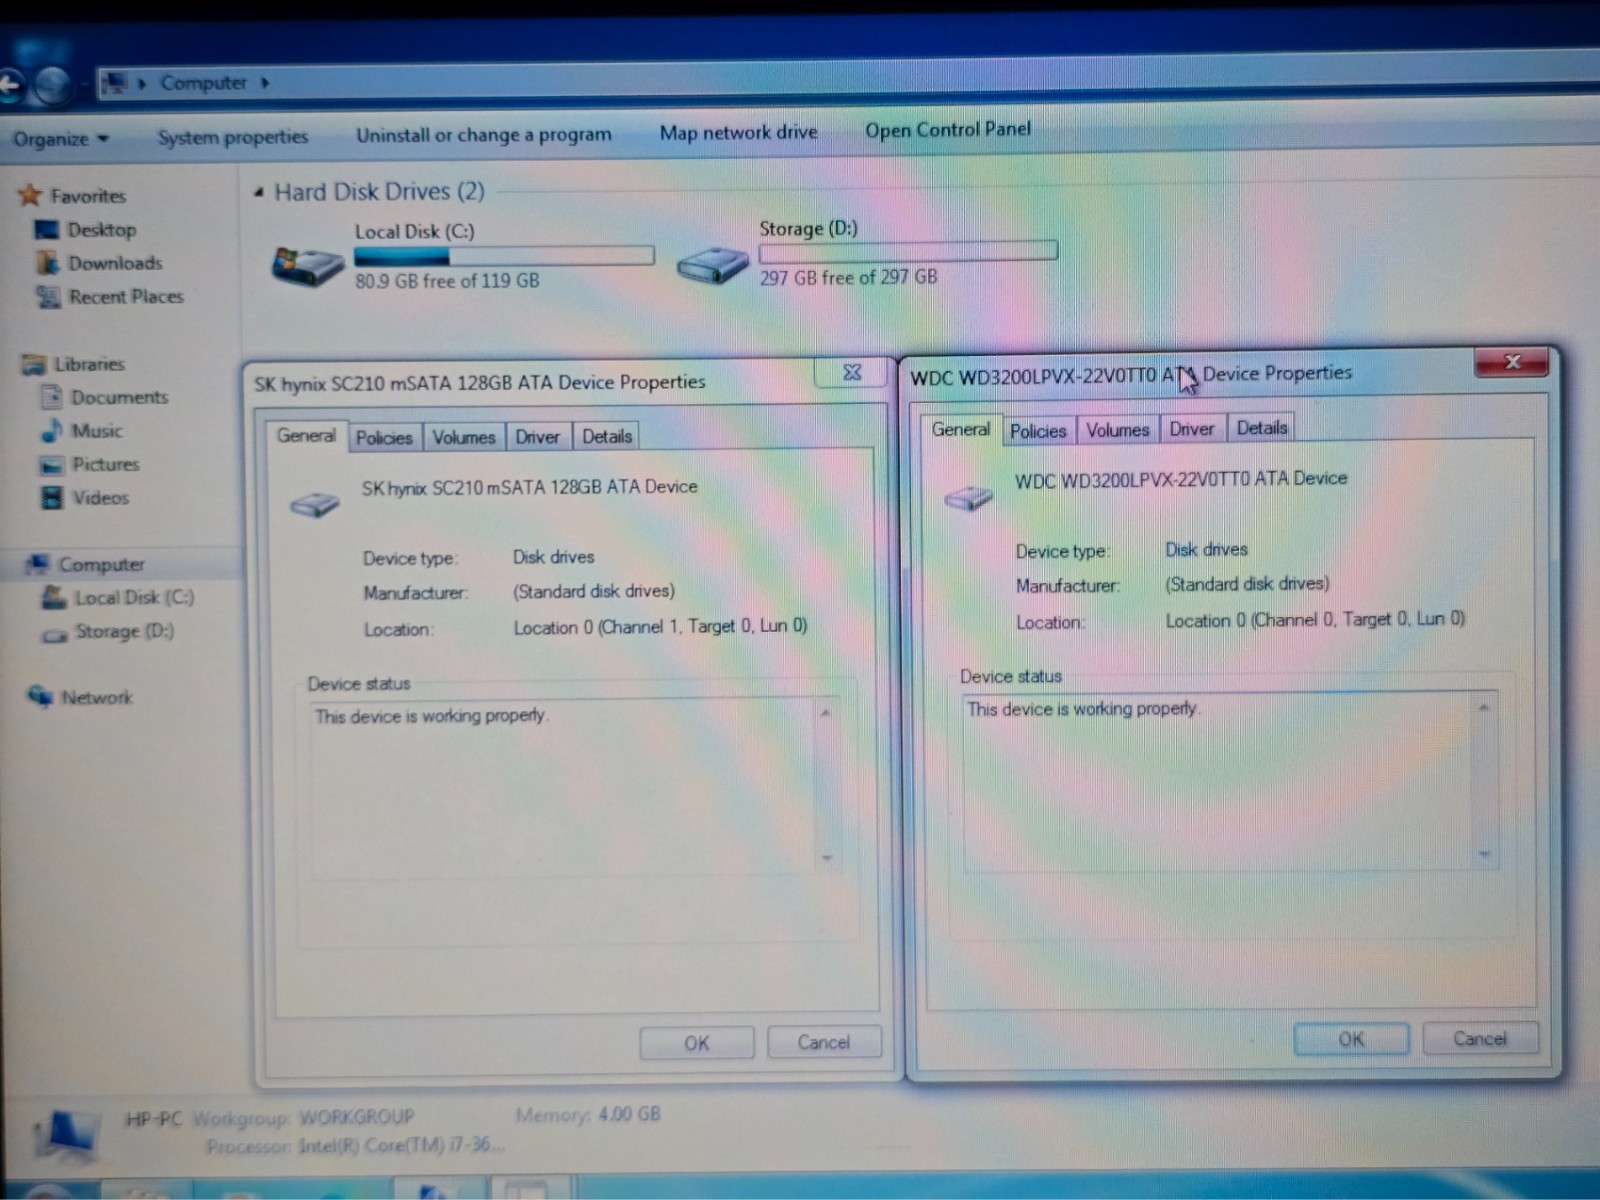1600x1200 pixels.
Task: Click 'SK hynix SC210 mSATA 128GB ATA Device' label
Action: point(529,487)
